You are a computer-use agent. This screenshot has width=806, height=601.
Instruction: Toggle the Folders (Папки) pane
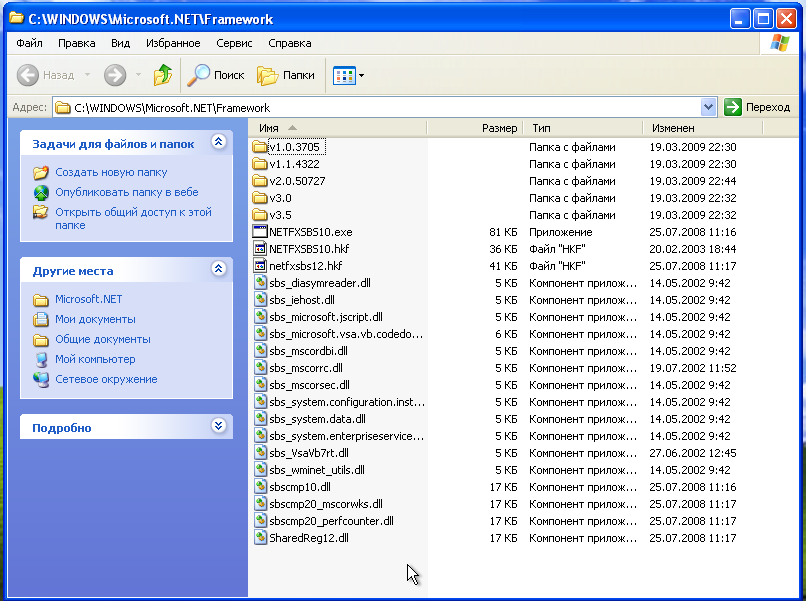(286, 75)
